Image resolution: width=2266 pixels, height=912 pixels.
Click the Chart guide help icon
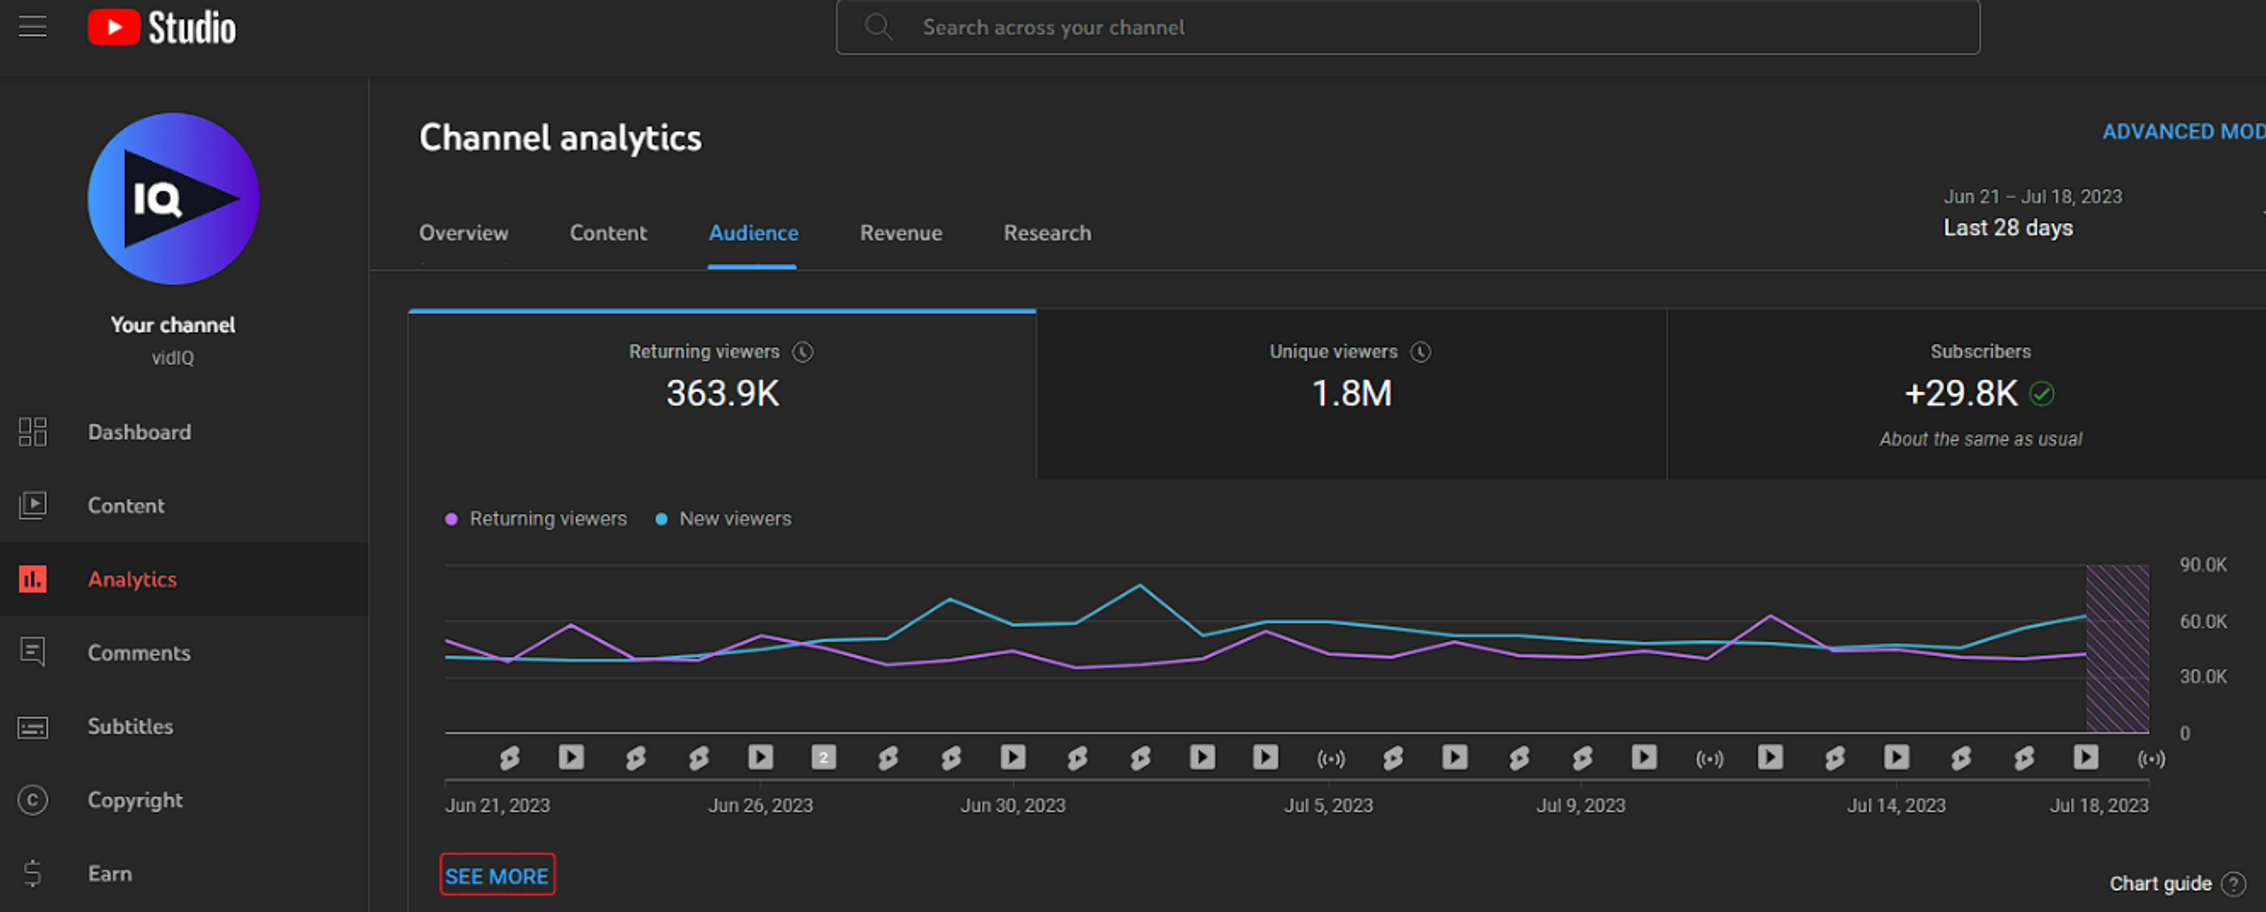pos(2233,884)
